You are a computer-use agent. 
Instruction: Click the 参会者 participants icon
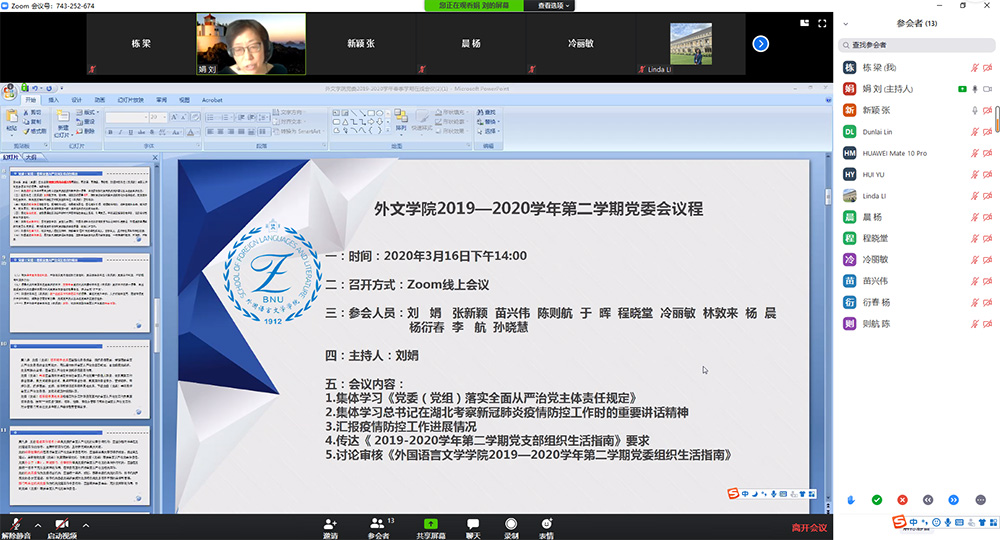(378, 525)
